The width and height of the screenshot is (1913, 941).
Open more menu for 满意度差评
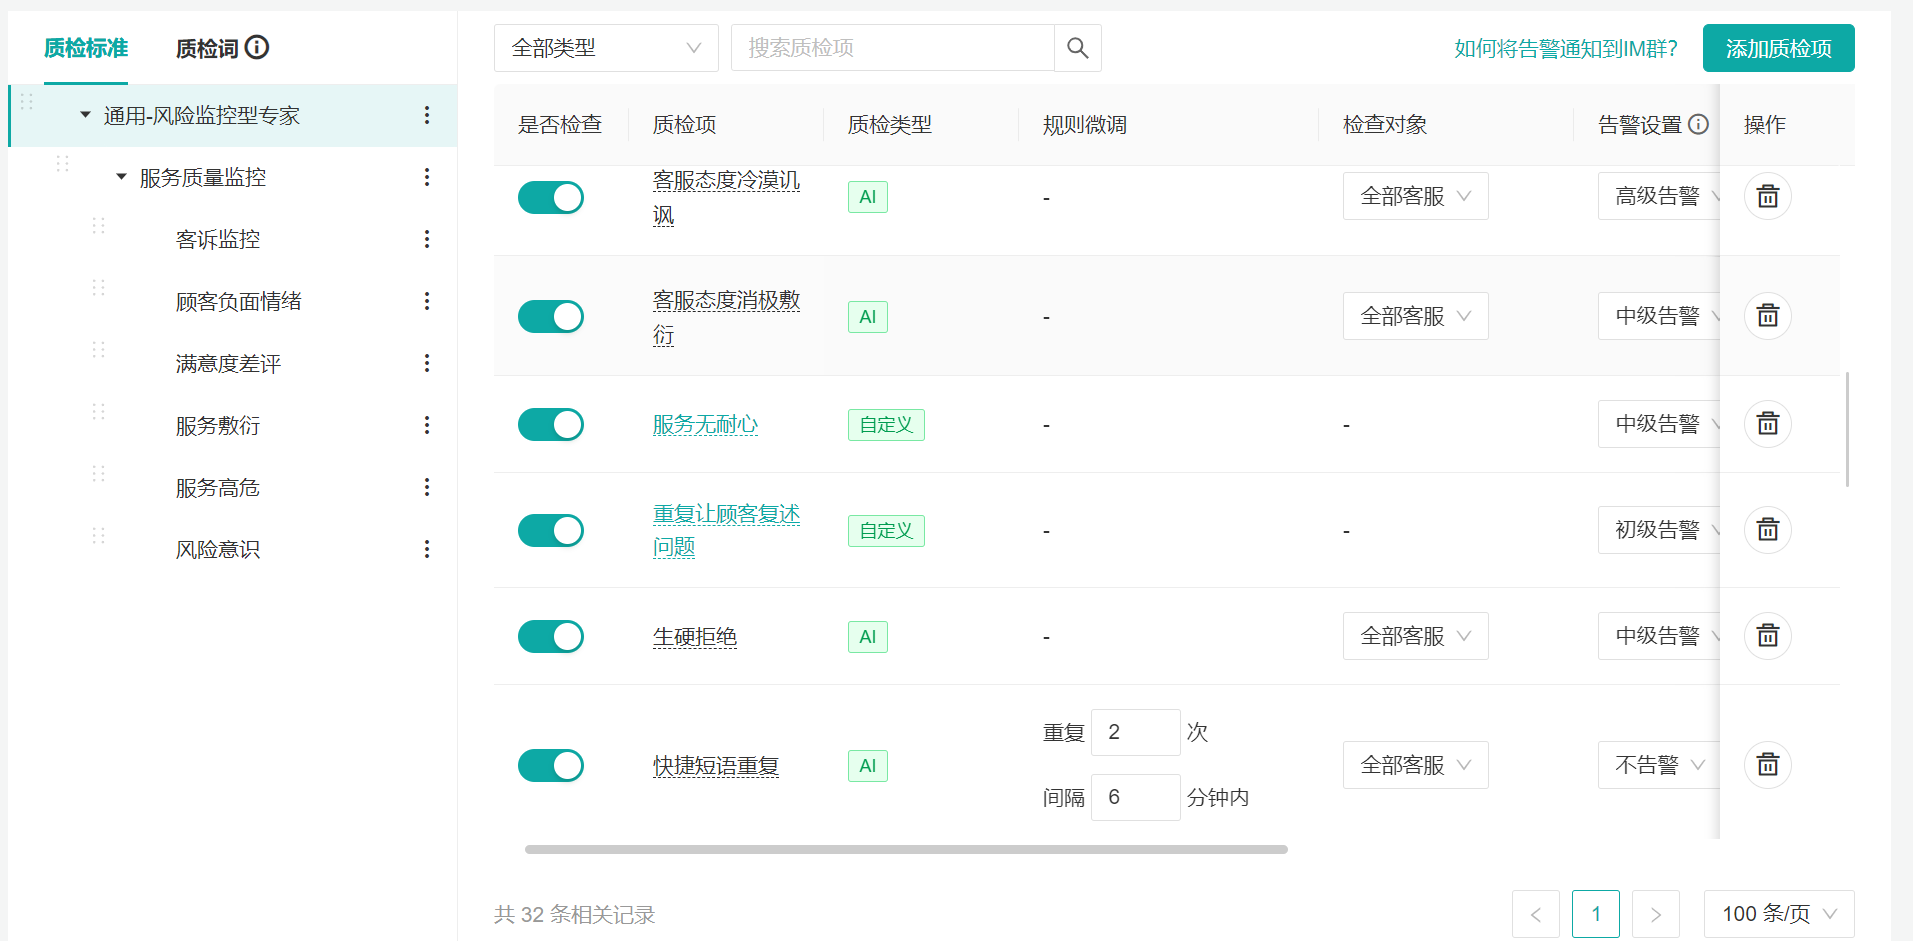(427, 363)
